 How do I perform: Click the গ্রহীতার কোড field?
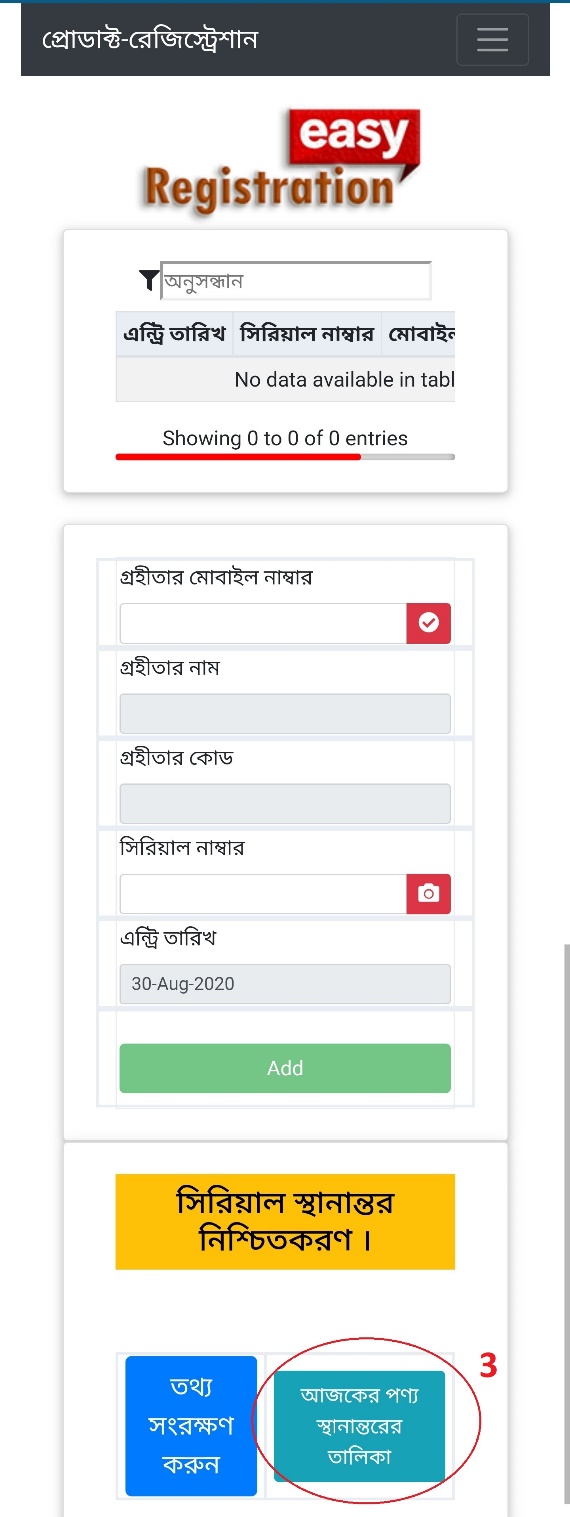[x=285, y=804]
